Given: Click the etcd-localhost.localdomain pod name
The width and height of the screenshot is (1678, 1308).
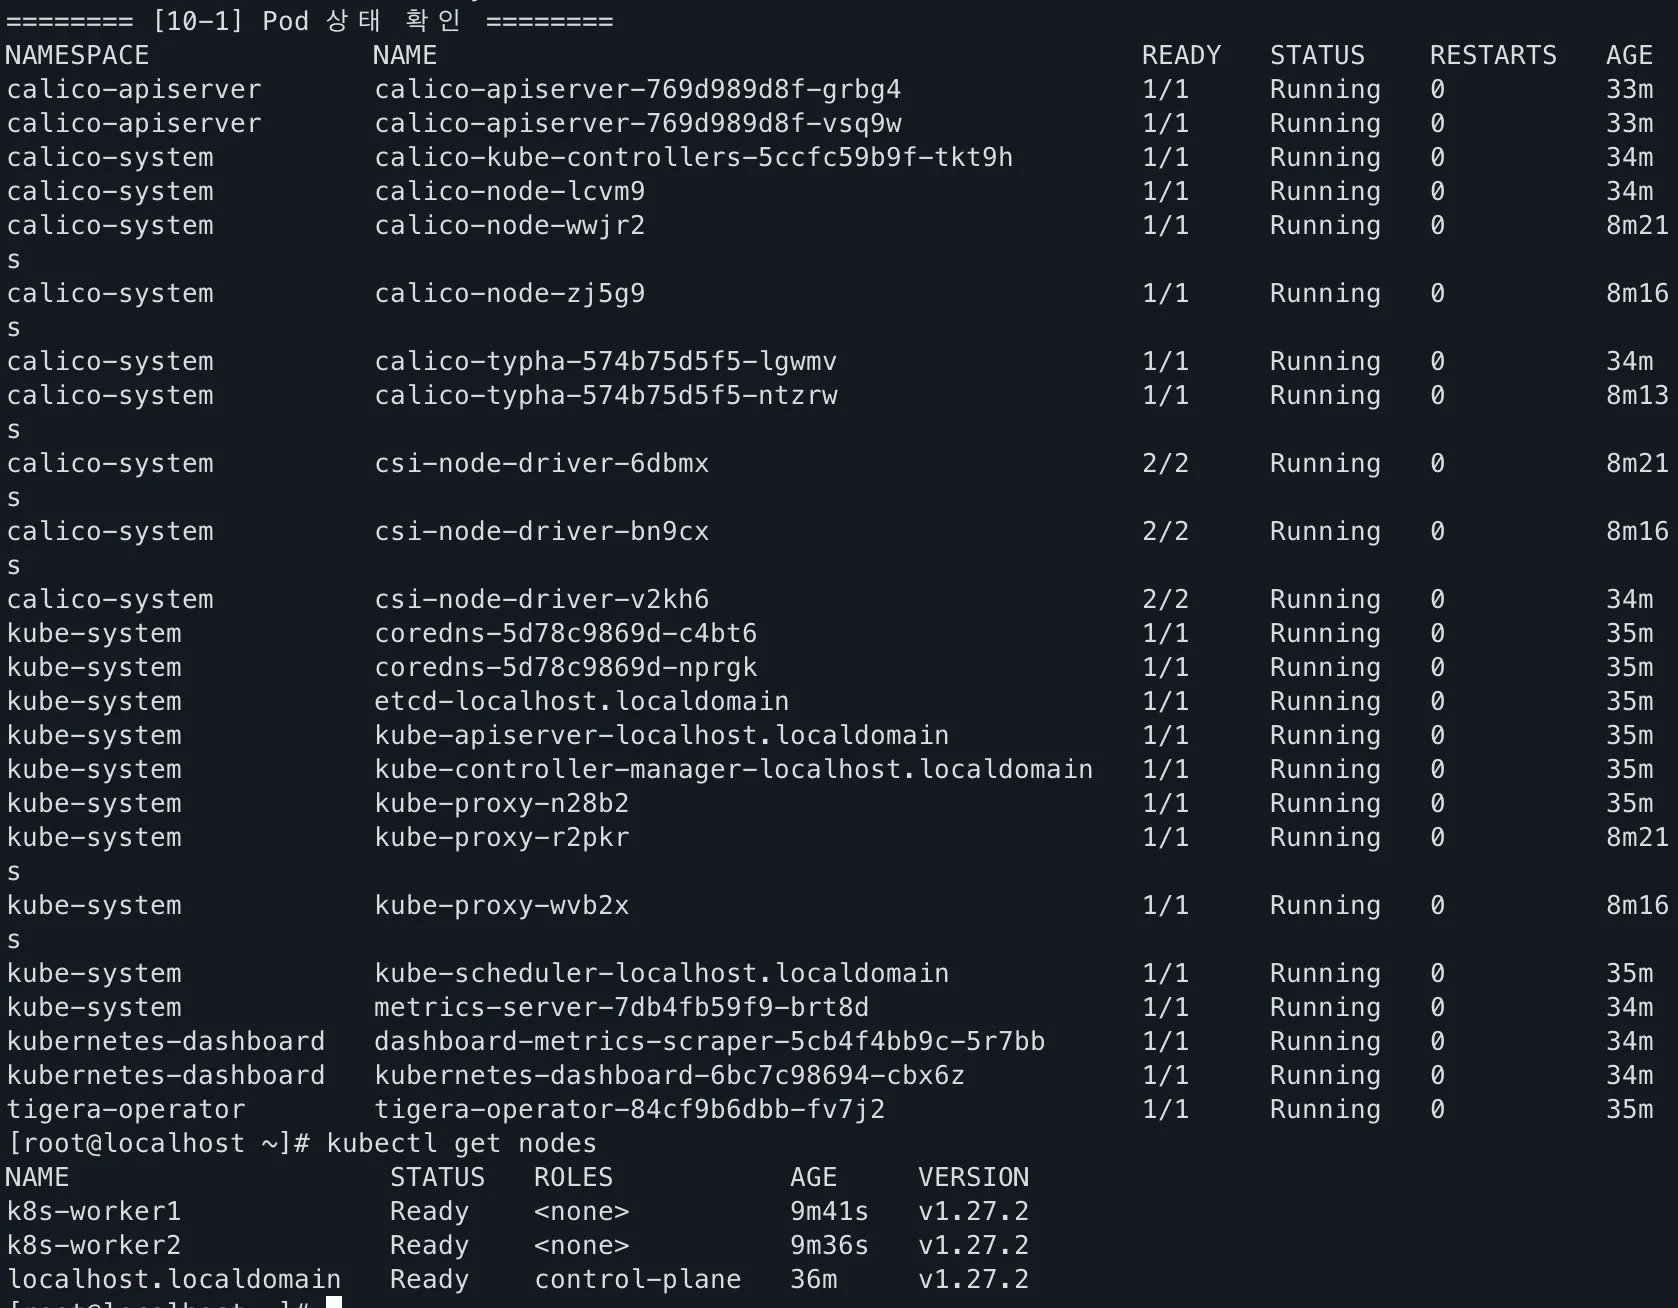Looking at the screenshot, I should 582,702.
